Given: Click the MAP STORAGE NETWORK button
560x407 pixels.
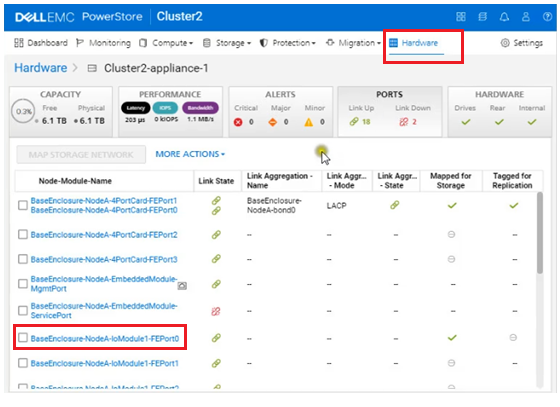Looking at the screenshot, I should click(81, 155).
